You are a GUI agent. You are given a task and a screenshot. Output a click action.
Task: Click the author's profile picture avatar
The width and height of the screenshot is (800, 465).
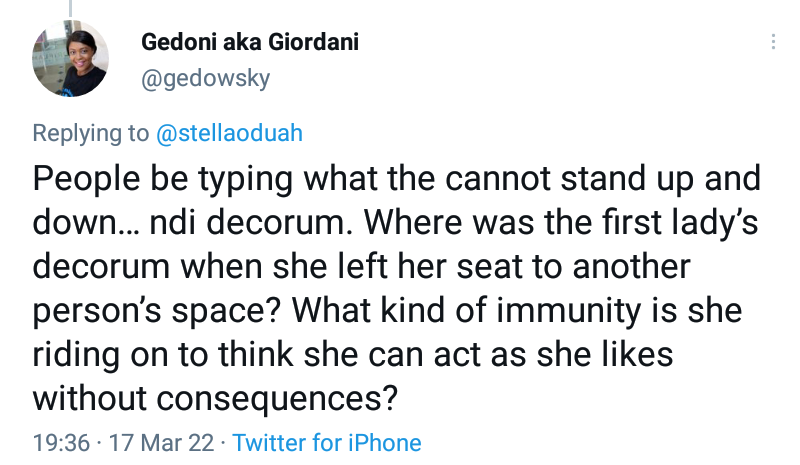click(x=71, y=60)
